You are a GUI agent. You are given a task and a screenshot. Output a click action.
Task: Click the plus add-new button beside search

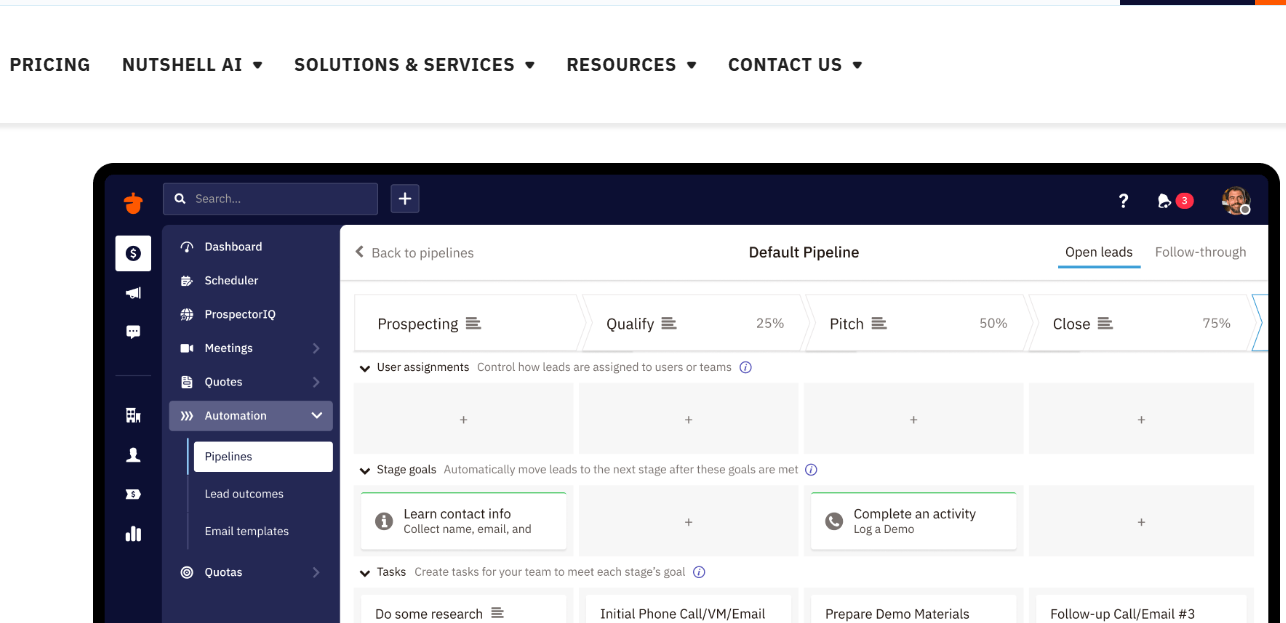(x=405, y=199)
